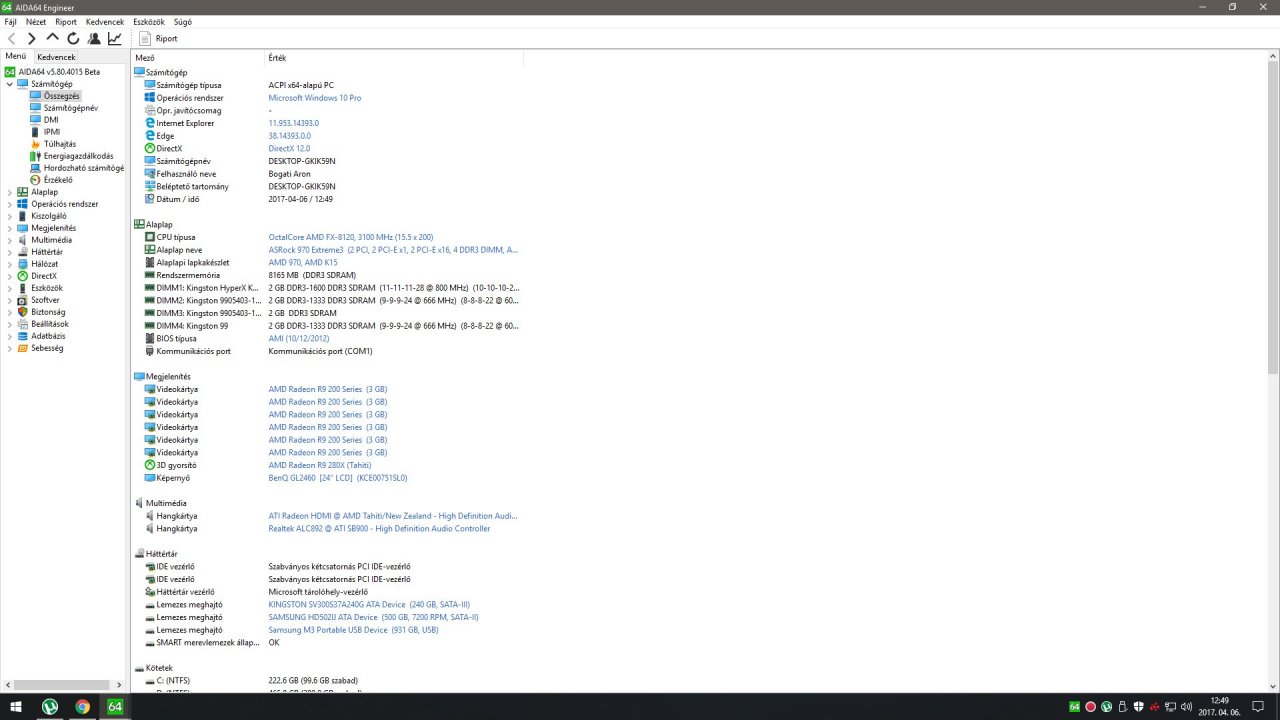Select the Érzékelő gauge icon item

pyautogui.click(x=36, y=180)
